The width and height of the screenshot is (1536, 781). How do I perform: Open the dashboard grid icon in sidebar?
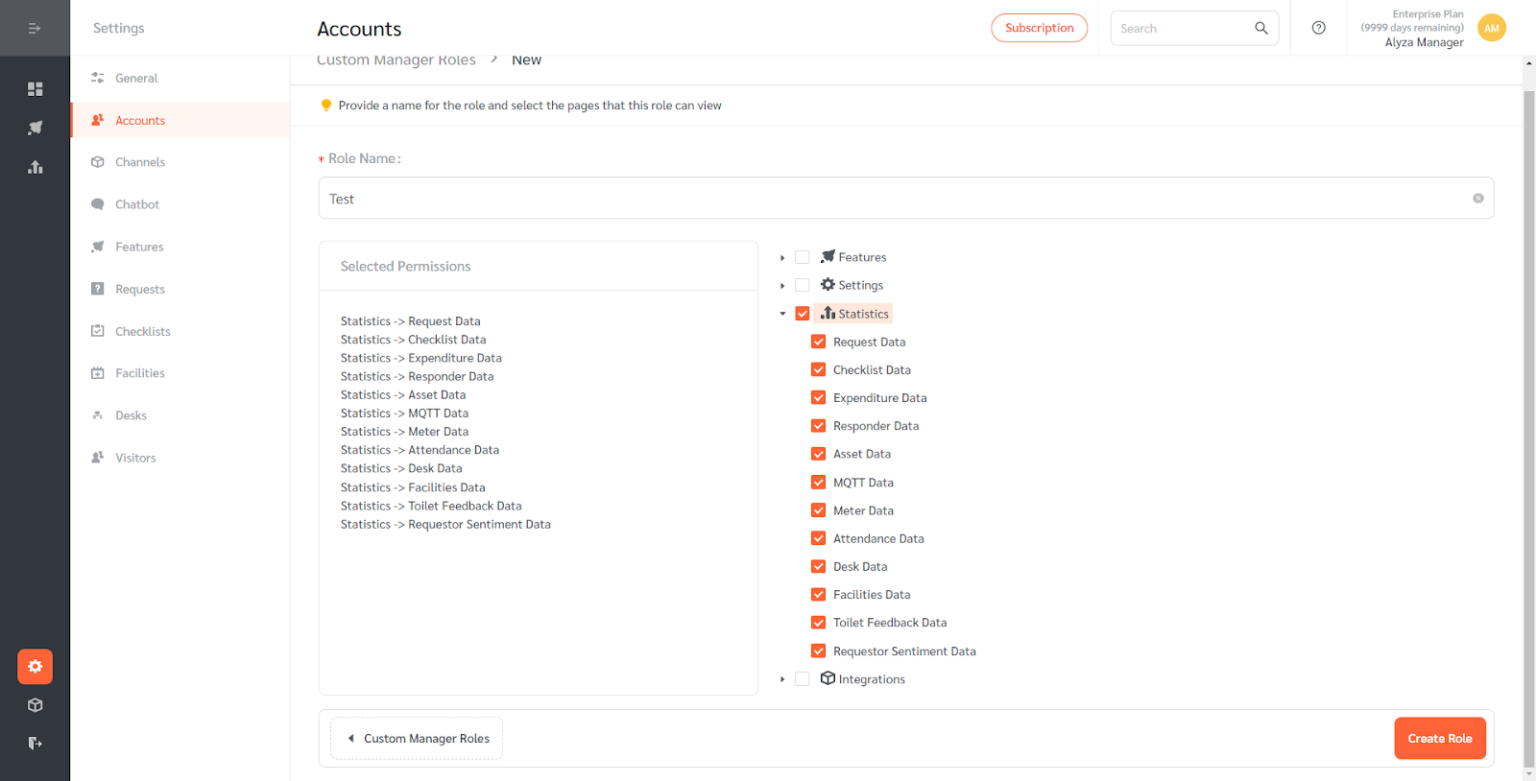pos(35,89)
